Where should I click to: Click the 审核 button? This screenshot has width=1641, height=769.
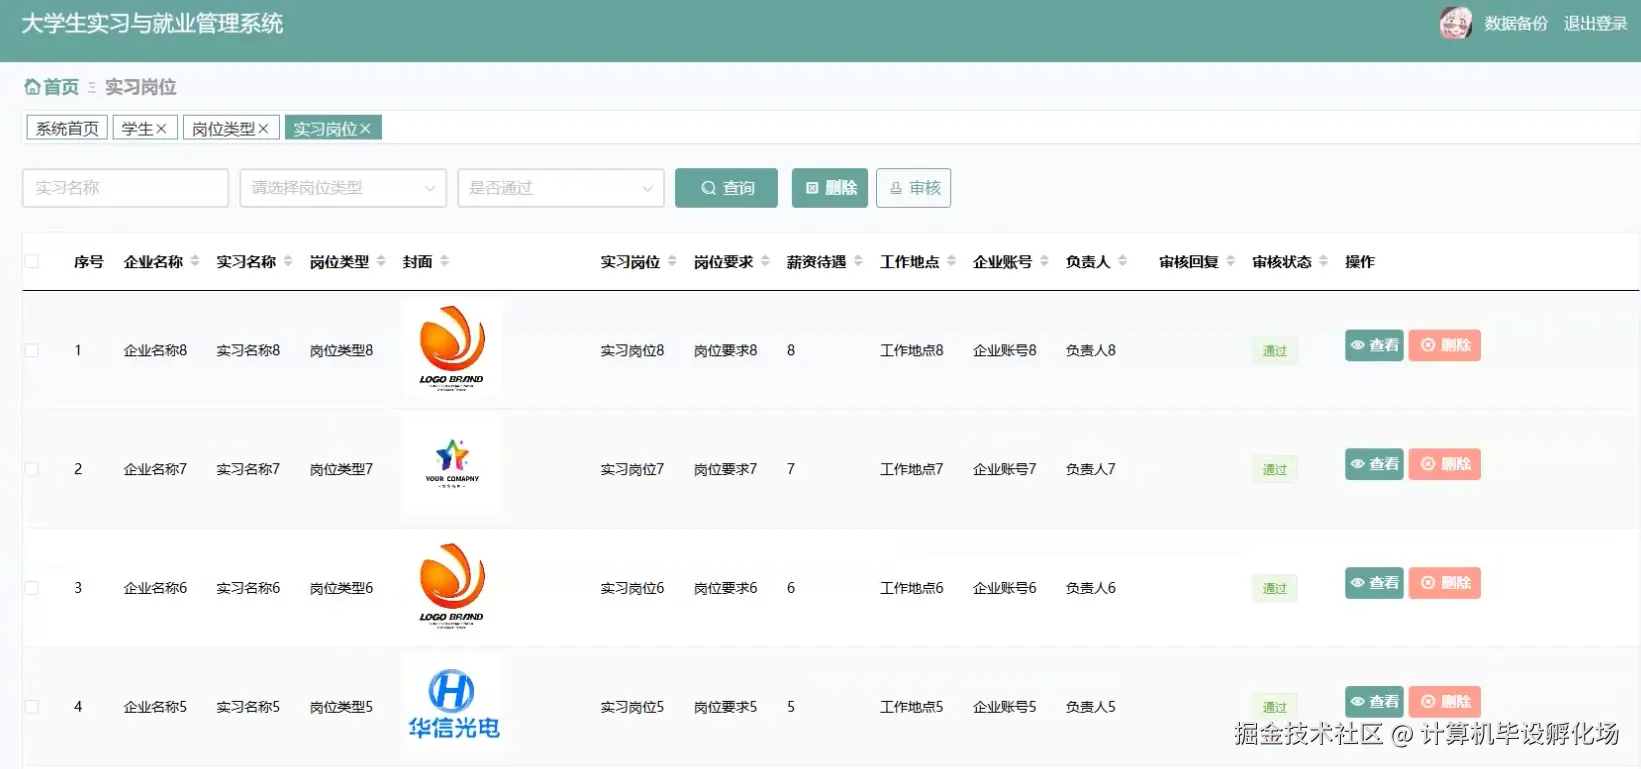(913, 188)
